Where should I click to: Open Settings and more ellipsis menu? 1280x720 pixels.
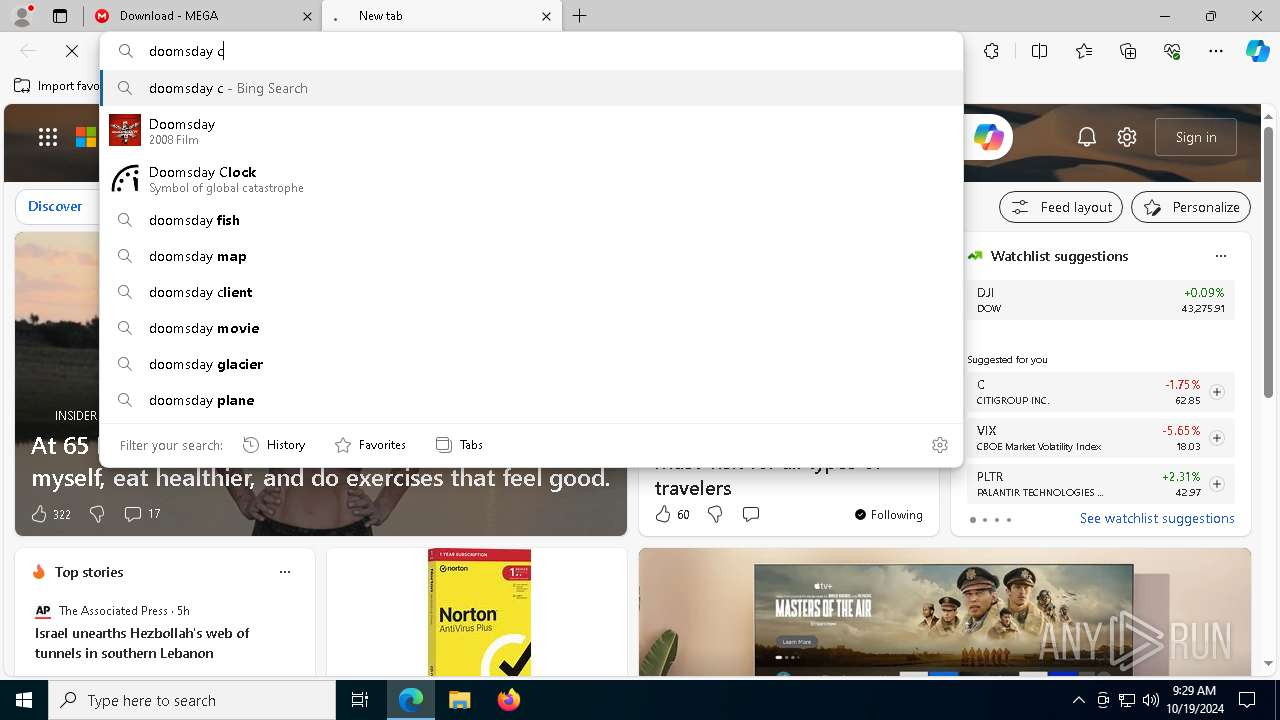point(1216,51)
